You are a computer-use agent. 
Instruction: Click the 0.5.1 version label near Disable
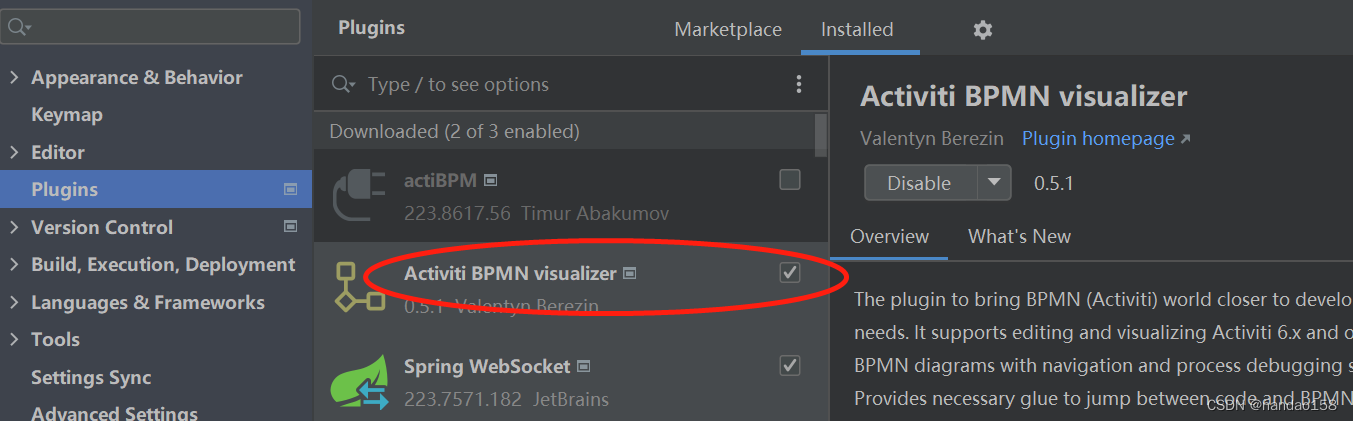coord(1053,184)
